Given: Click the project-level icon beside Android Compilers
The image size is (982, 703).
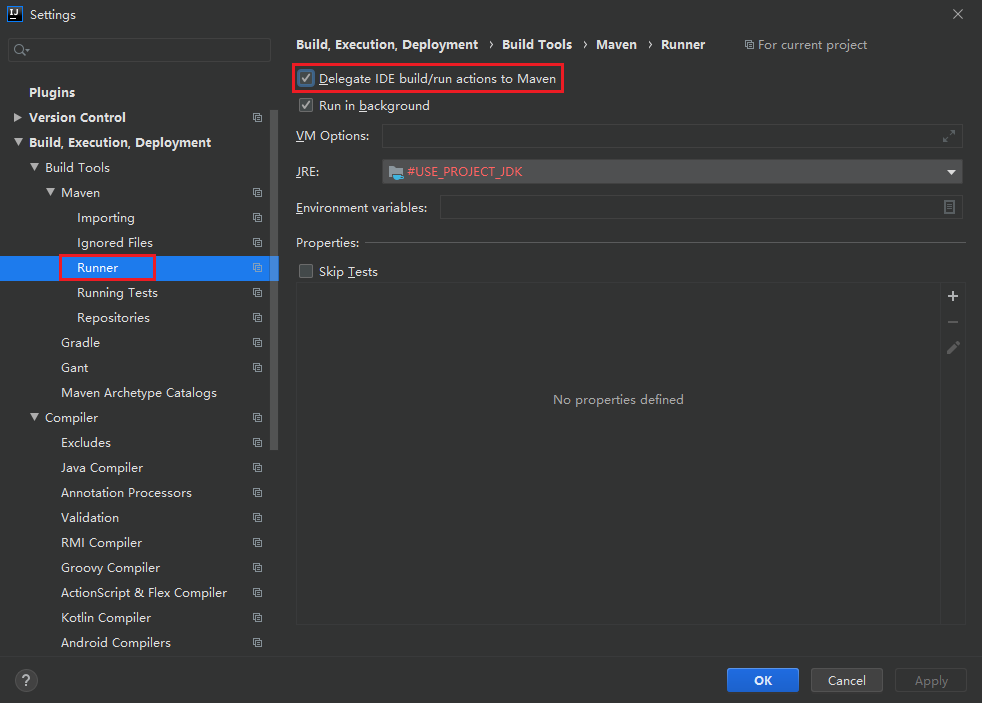Looking at the screenshot, I should (257, 643).
